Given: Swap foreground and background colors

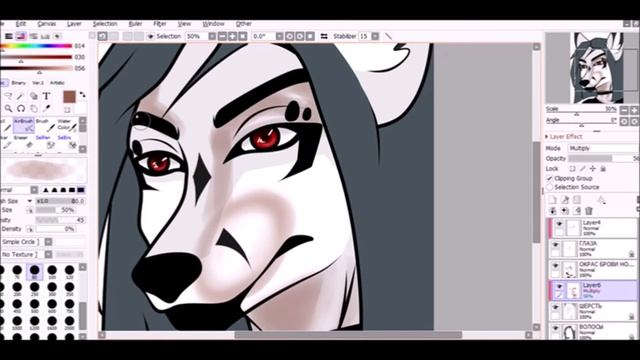Looking at the screenshot, I should pos(82,95).
